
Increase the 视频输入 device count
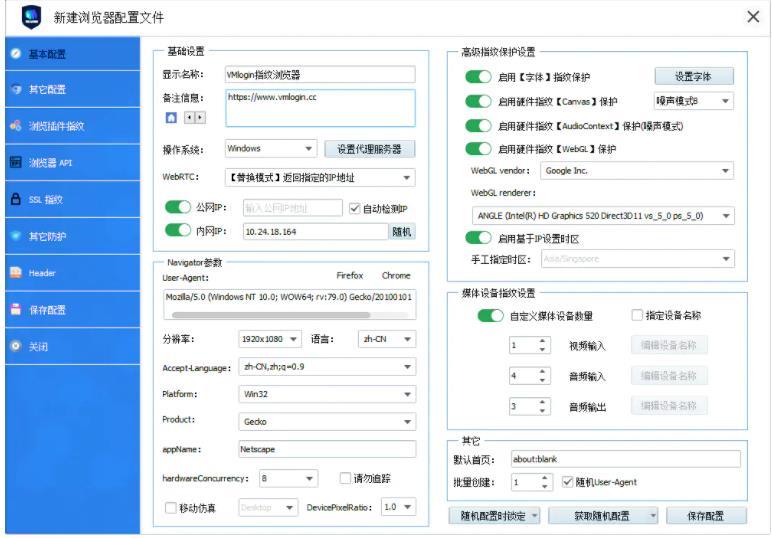pos(542,341)
